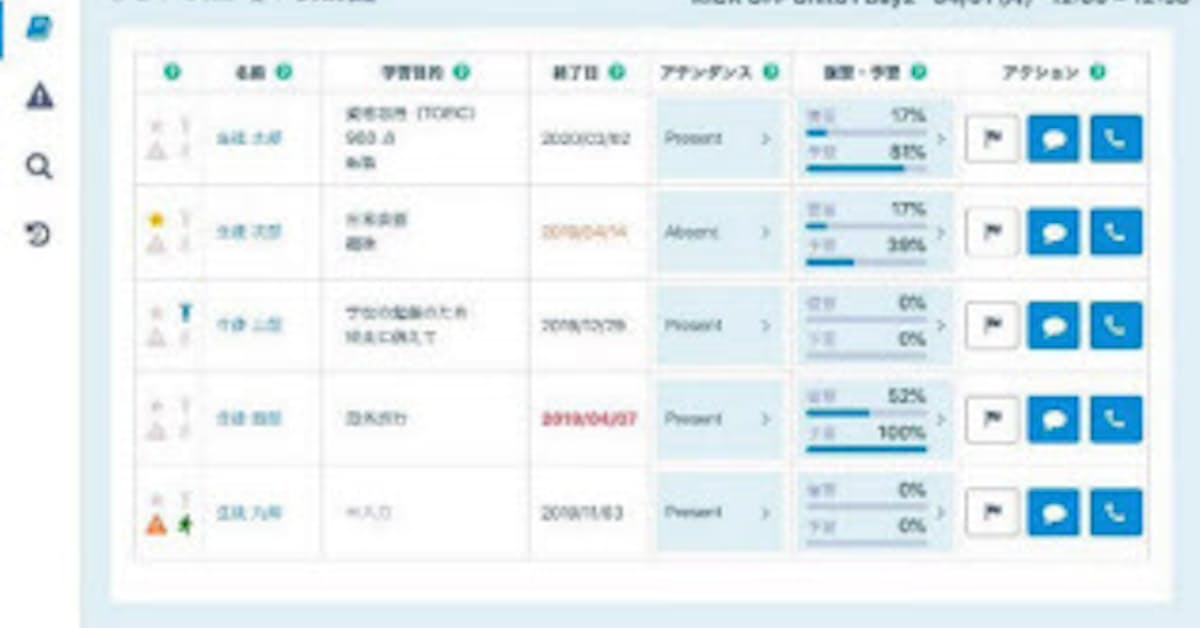Viewport: 1200px width, 628px height.
Task: Click the flag button in the first row
Action: point(991,139)
